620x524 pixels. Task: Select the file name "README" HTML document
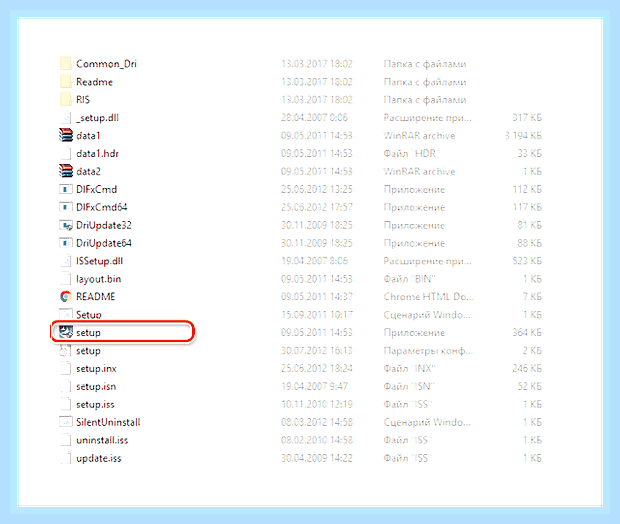click(x=95, y=297)
